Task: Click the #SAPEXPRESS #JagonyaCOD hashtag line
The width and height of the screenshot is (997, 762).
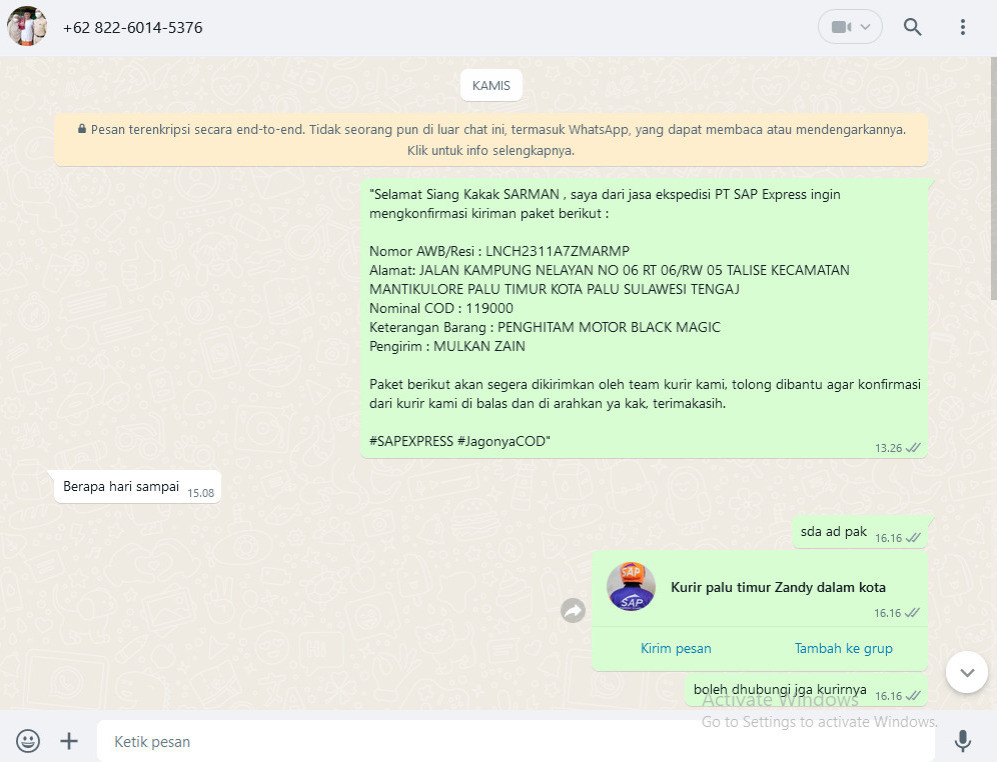Action: coord(460,441)
